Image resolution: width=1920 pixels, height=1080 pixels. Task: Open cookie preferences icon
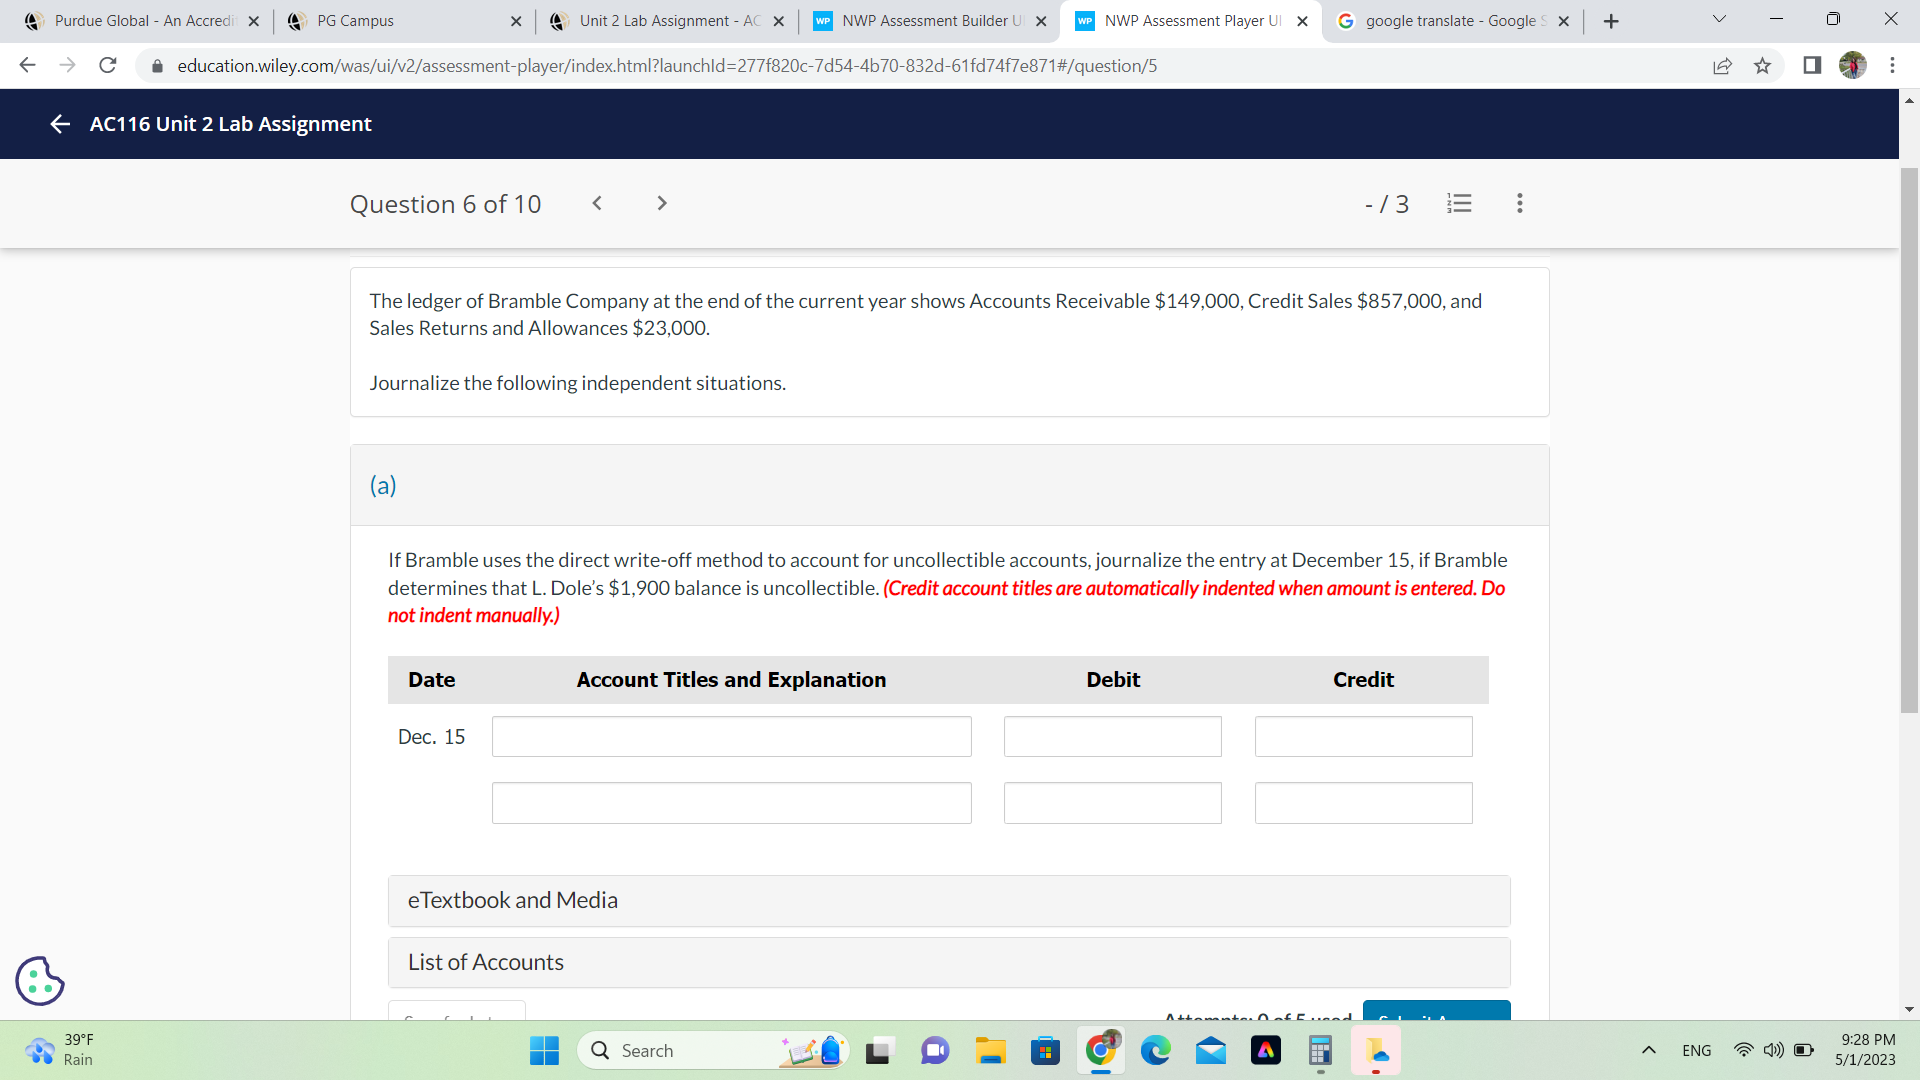point(40,980)
